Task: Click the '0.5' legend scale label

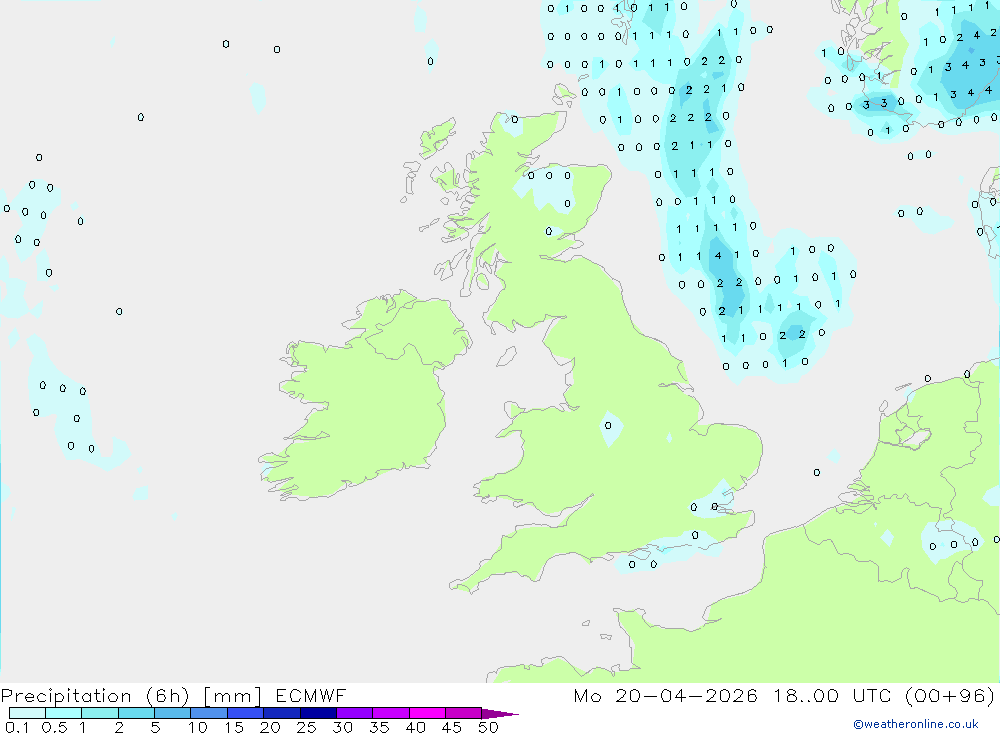Action: pyautogui.click(x=54, y=727)
